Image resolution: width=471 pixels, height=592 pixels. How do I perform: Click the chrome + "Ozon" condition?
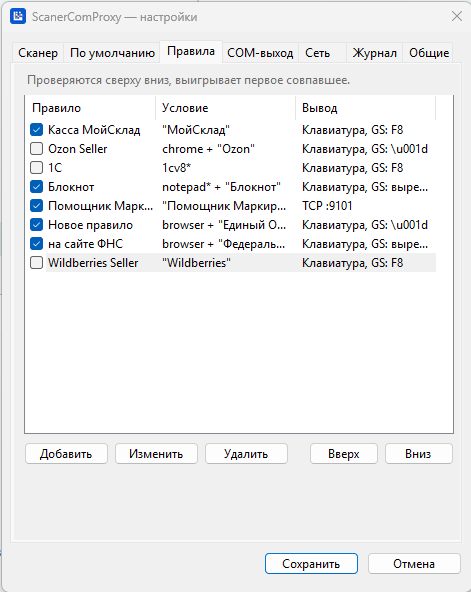click(x=208, y=149)
